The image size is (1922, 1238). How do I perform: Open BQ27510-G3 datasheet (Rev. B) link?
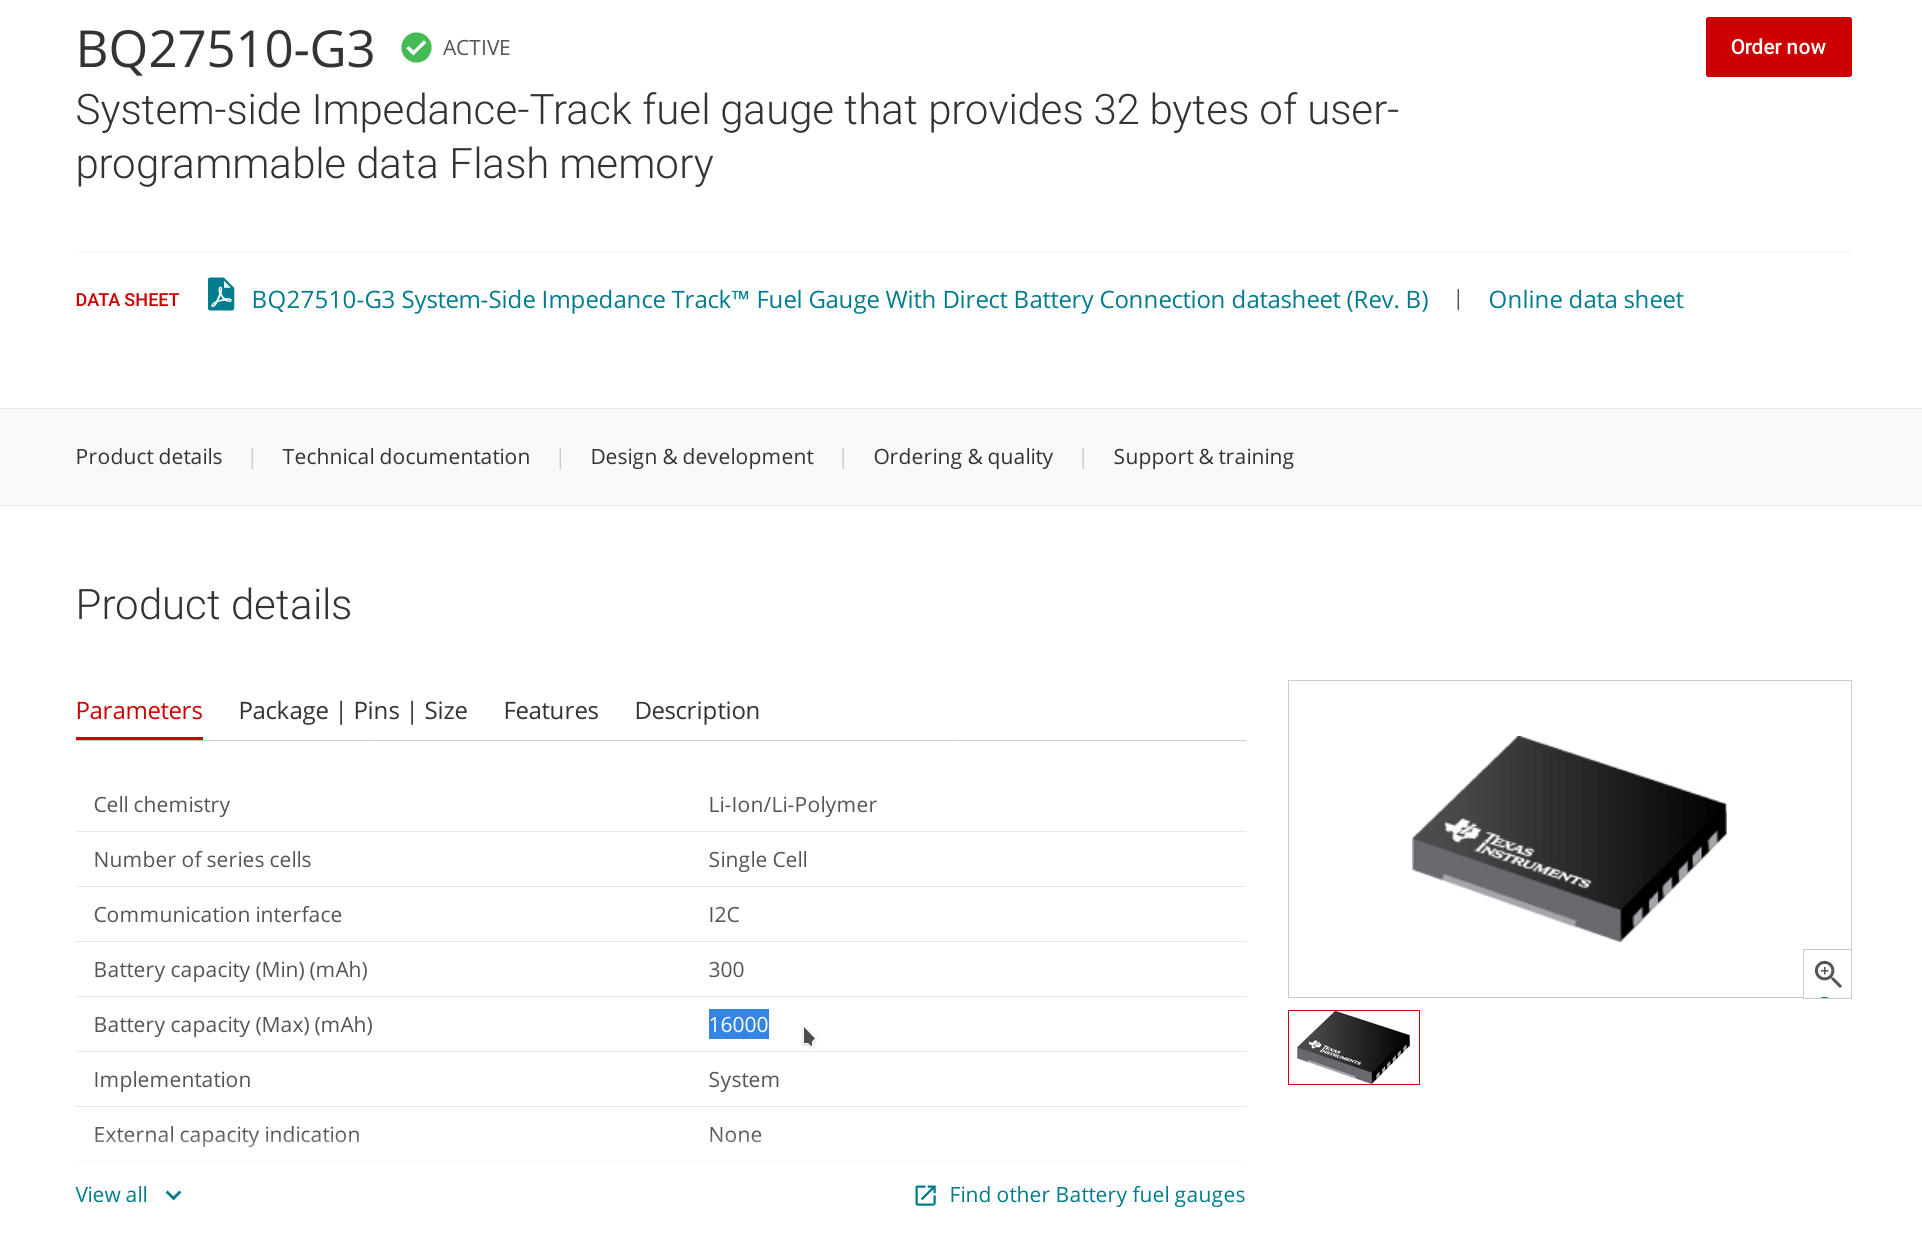(x=840, y=300)
